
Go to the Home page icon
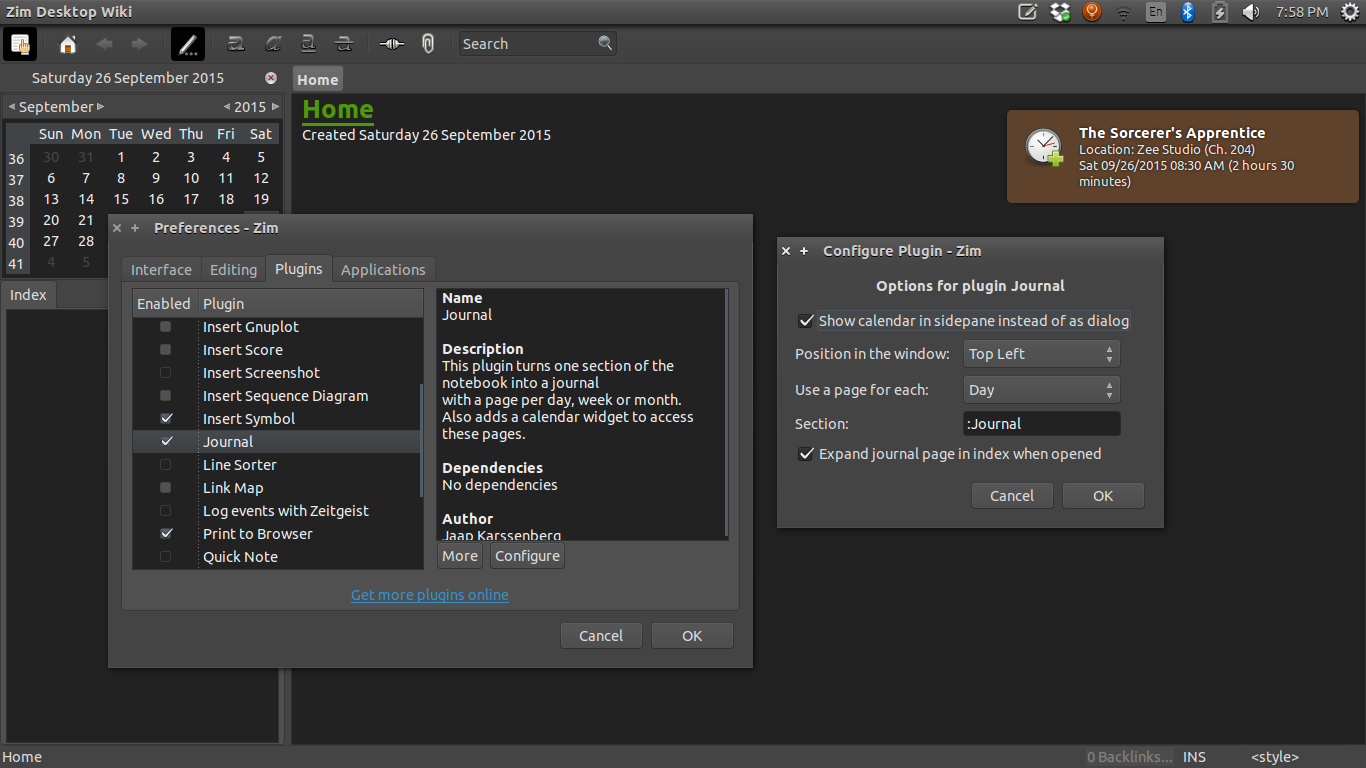[x=68, y=44]
